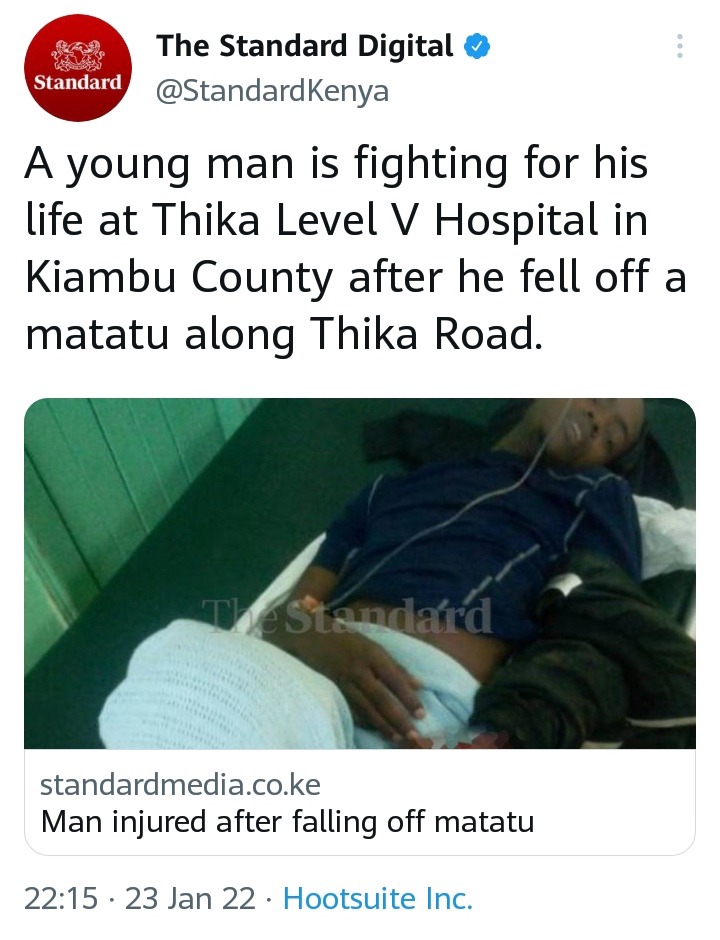Tap the 23 Jan 22 date

point(190,898)
